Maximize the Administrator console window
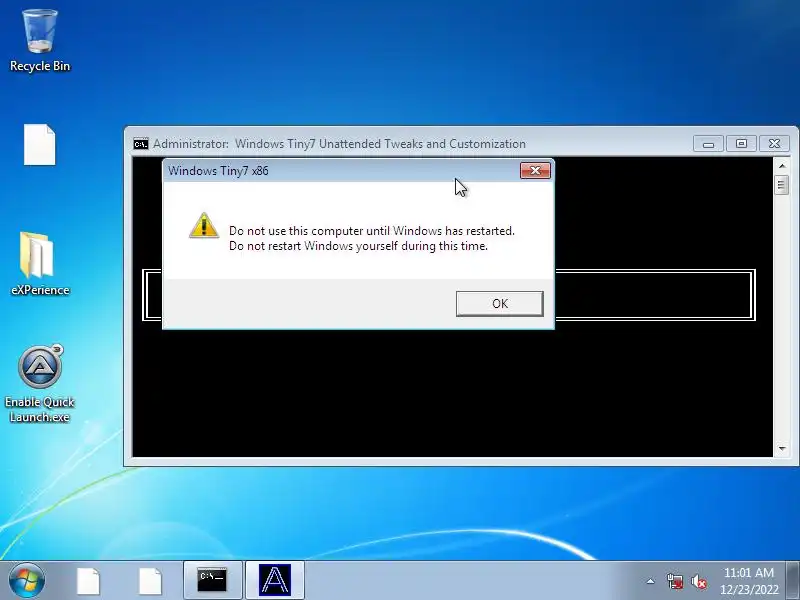This screenshot has width=800, height=600. [741, 144]
